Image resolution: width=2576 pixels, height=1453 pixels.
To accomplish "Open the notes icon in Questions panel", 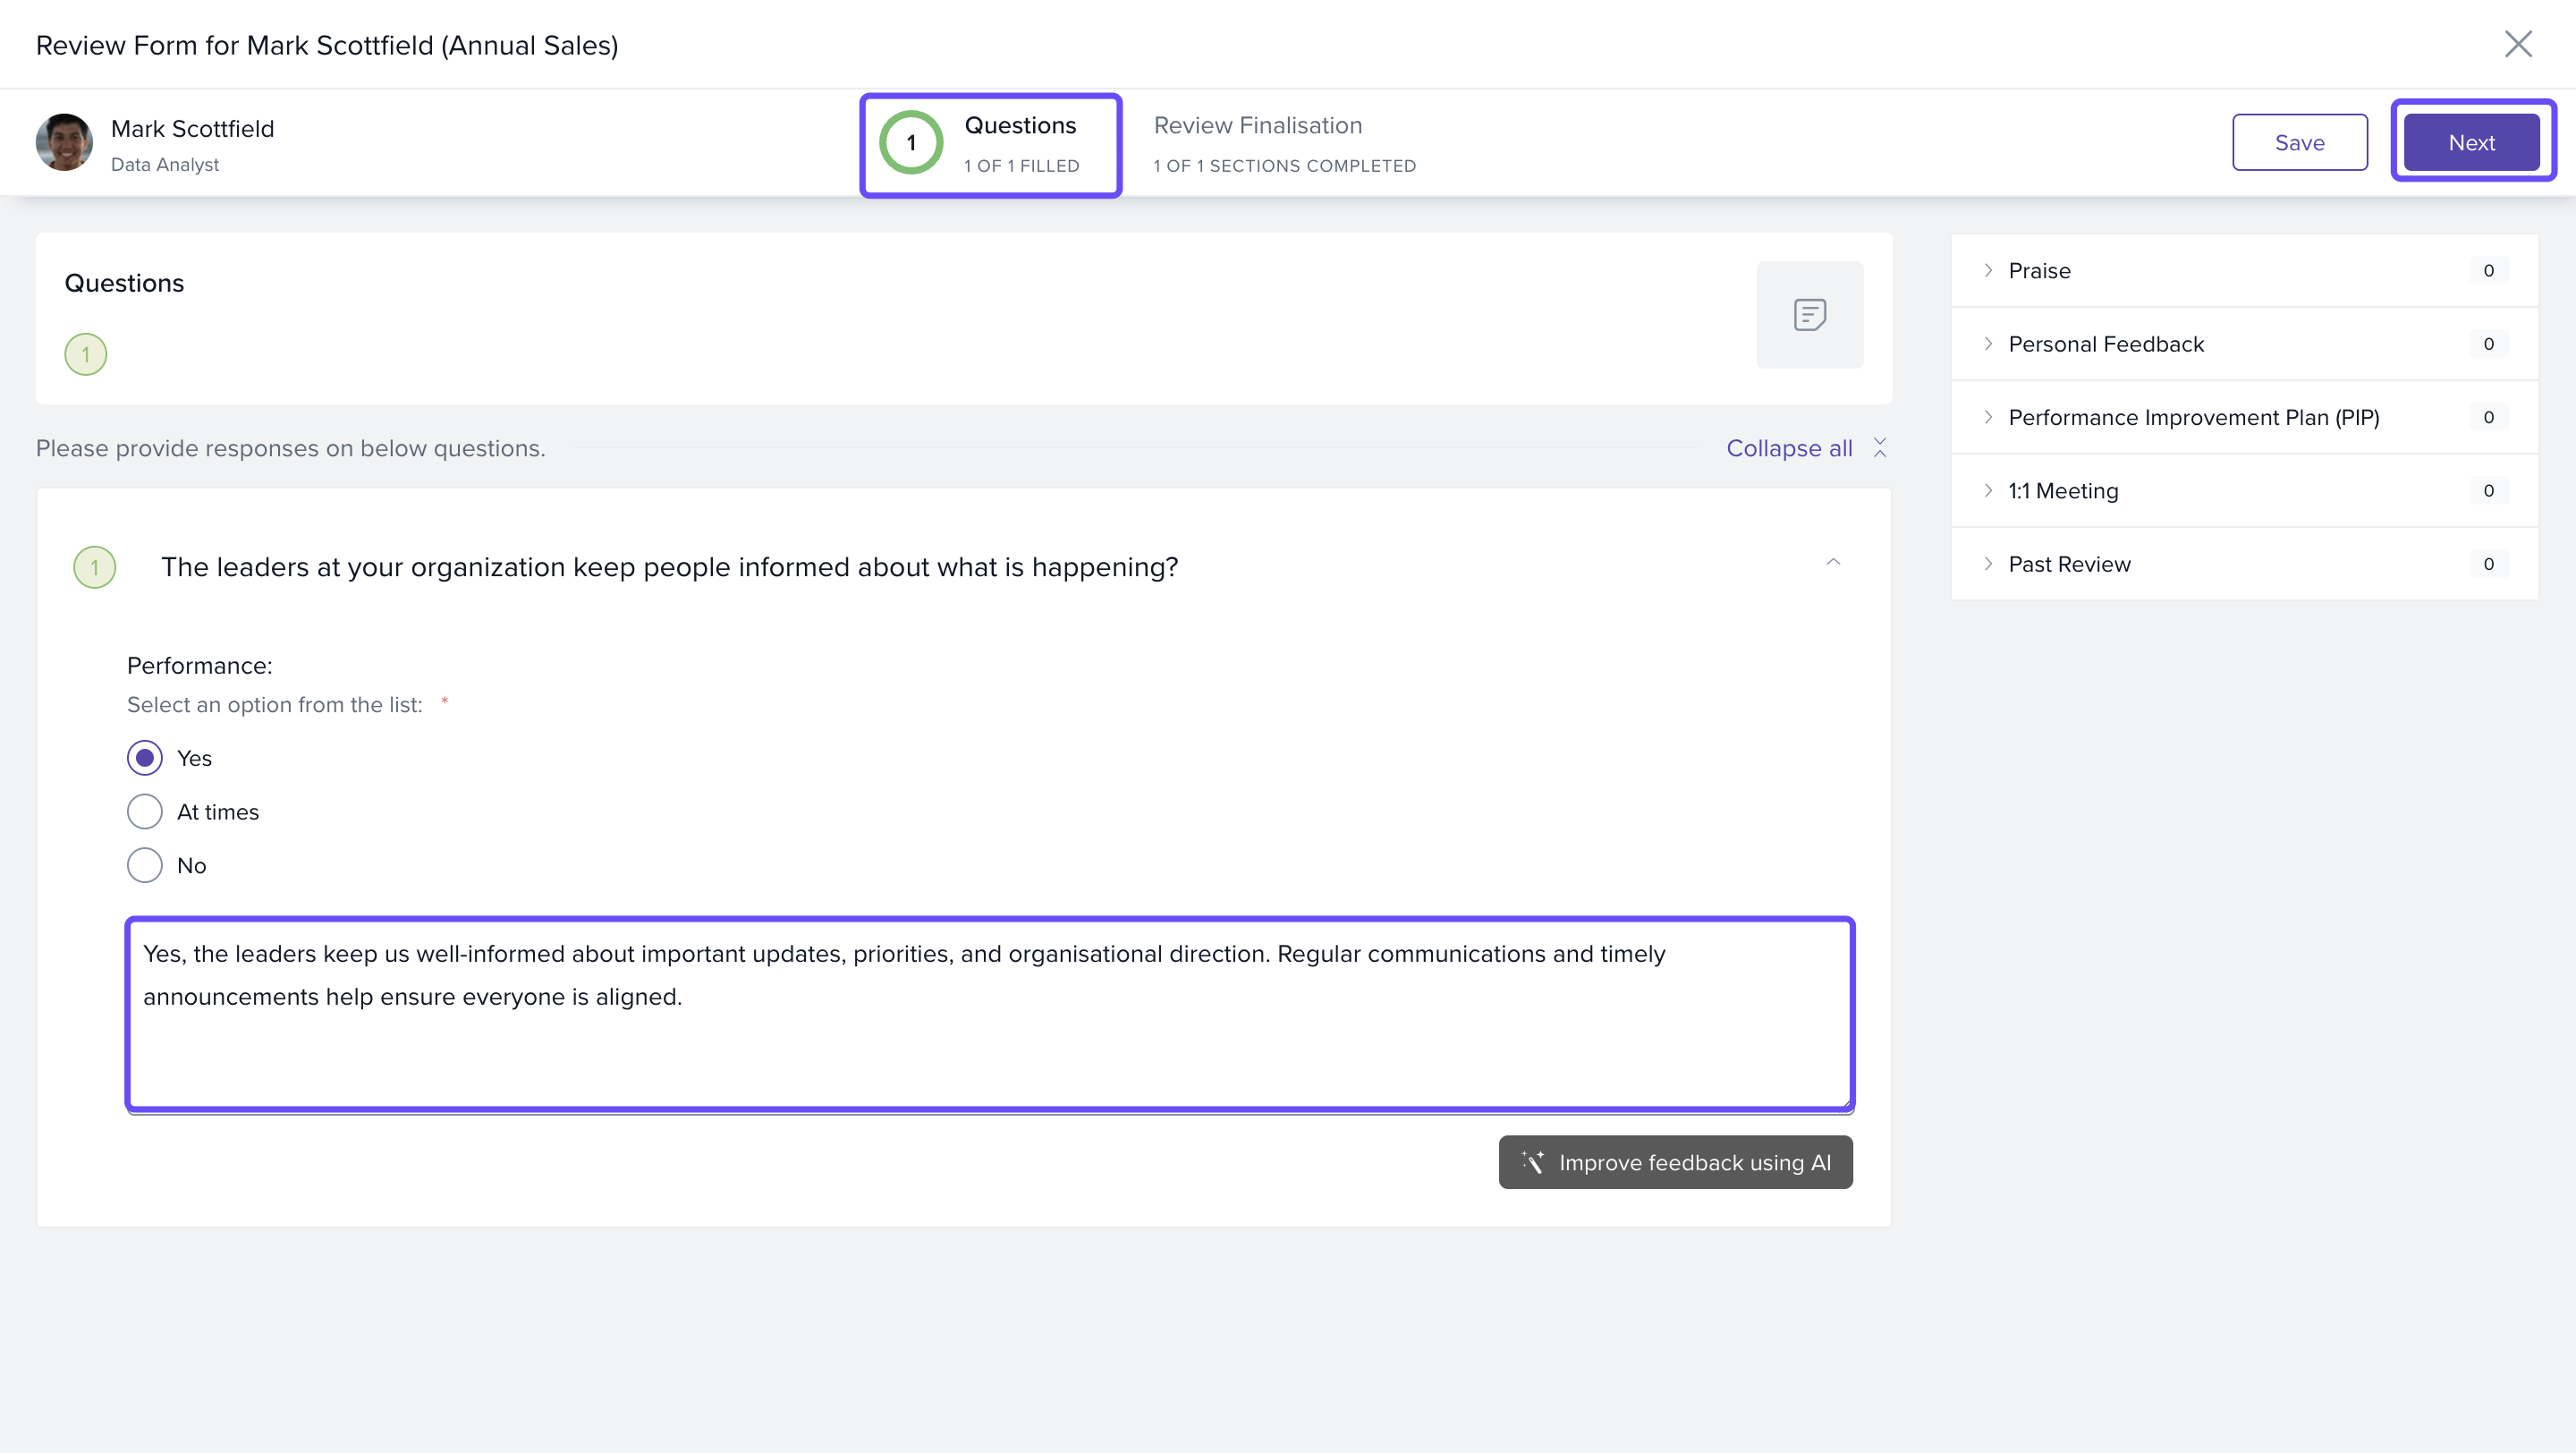I will coord(1809,315).
